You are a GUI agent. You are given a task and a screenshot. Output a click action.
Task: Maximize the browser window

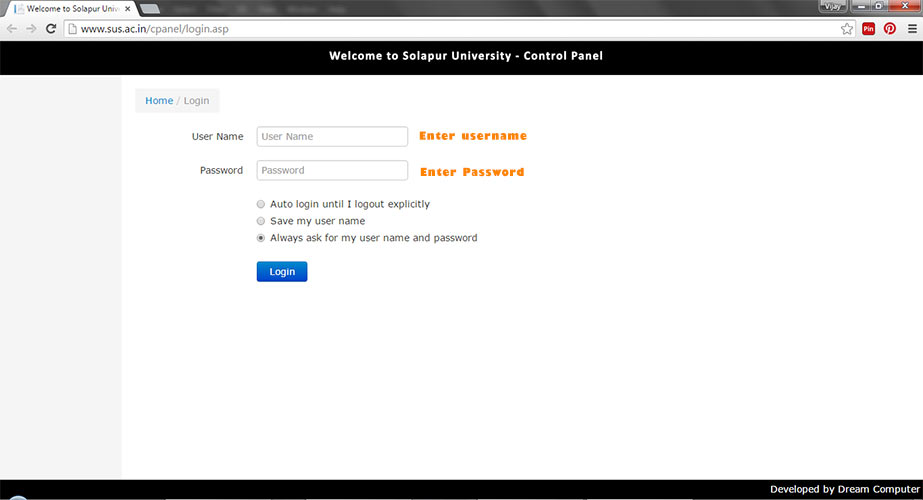[x=878, y=6]
